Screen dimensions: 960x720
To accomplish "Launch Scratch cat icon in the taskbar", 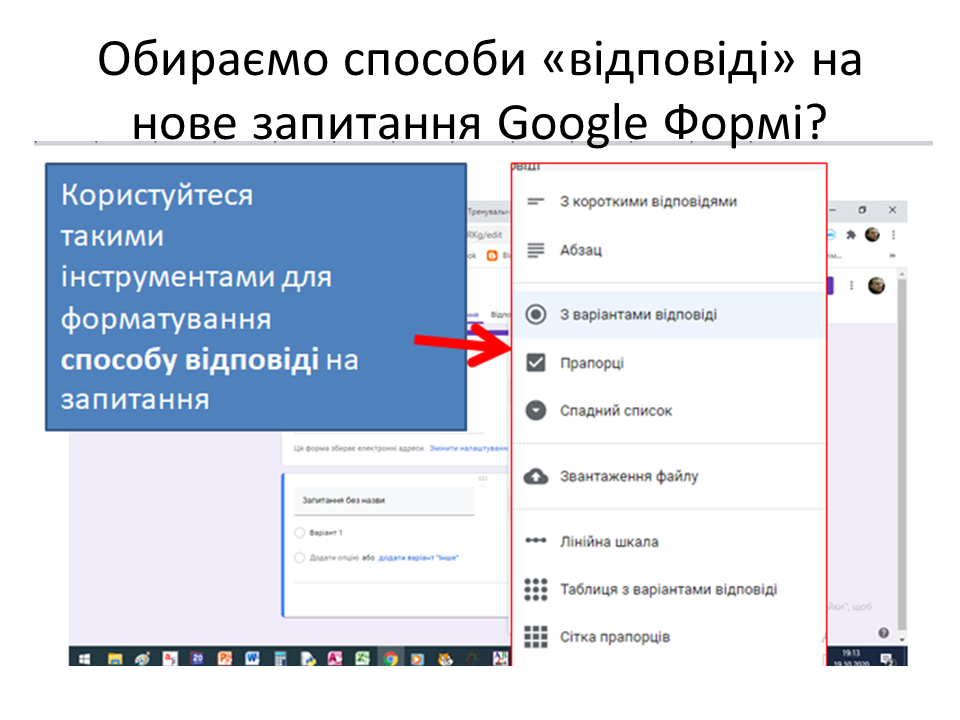I will [x=445, y=659].
